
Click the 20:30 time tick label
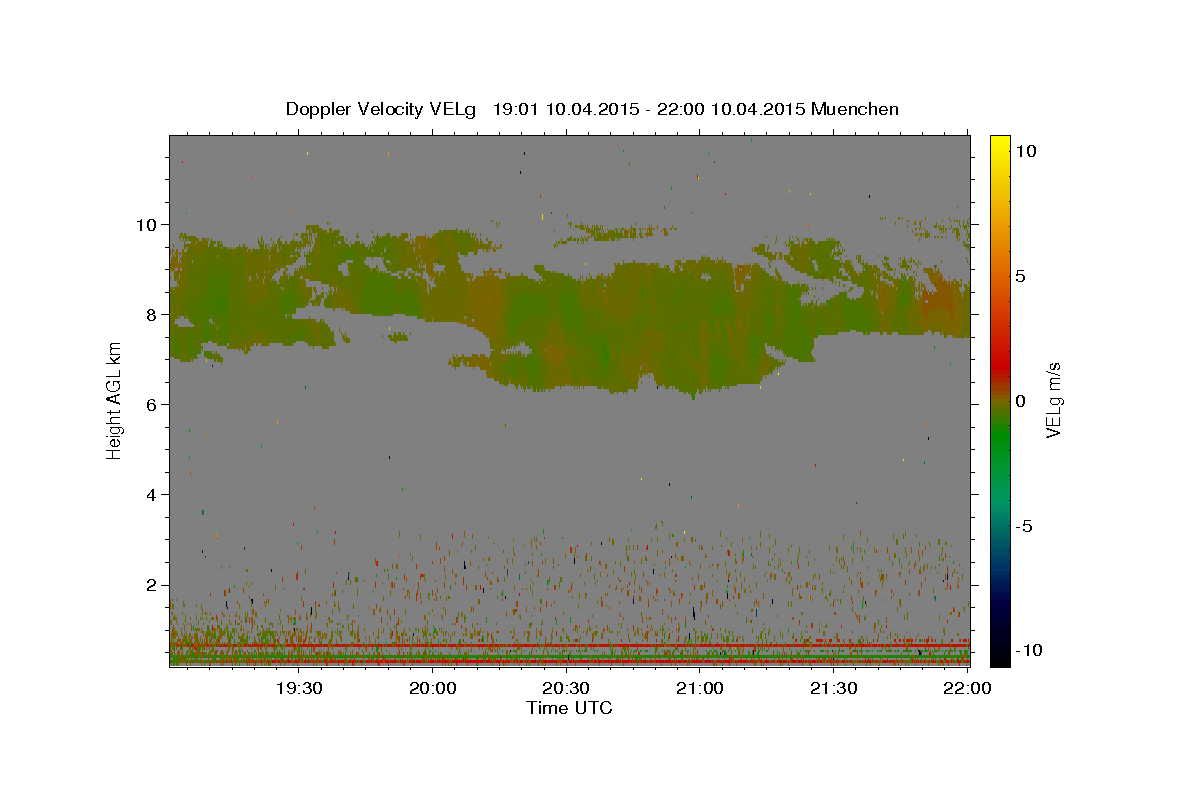(x=566, y=689)
